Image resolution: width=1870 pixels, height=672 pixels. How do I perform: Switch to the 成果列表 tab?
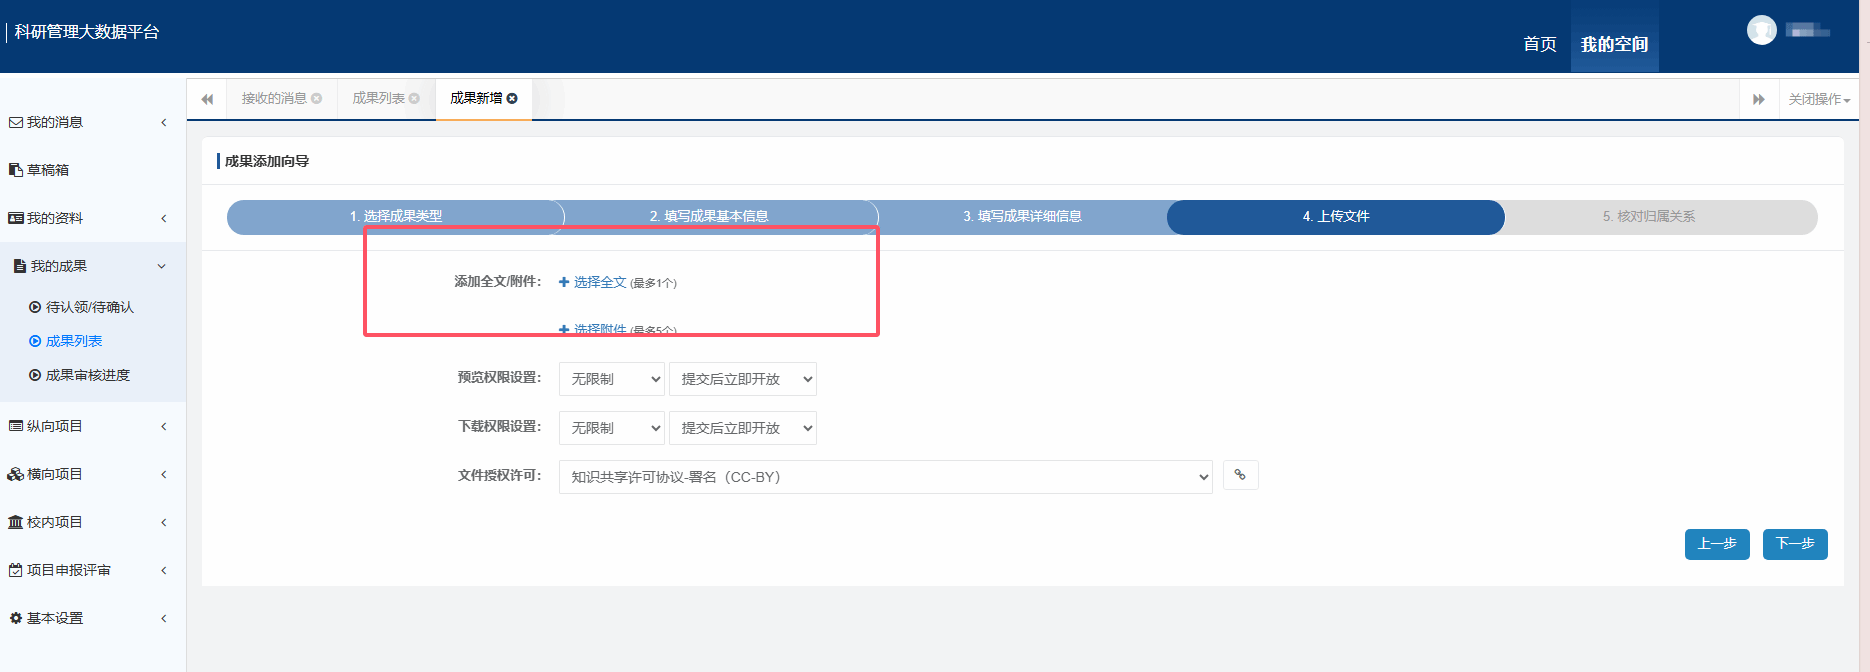(378, 98)
